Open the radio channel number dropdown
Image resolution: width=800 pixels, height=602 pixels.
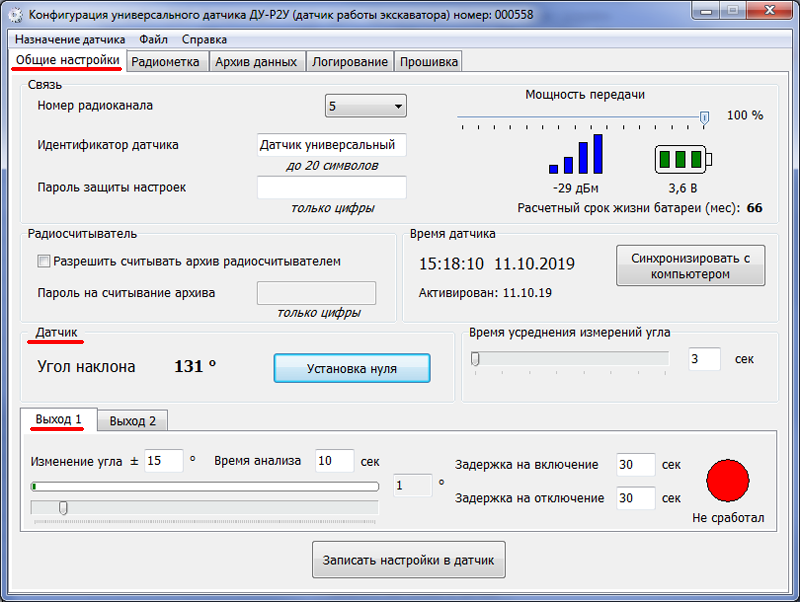pos(365,106)
